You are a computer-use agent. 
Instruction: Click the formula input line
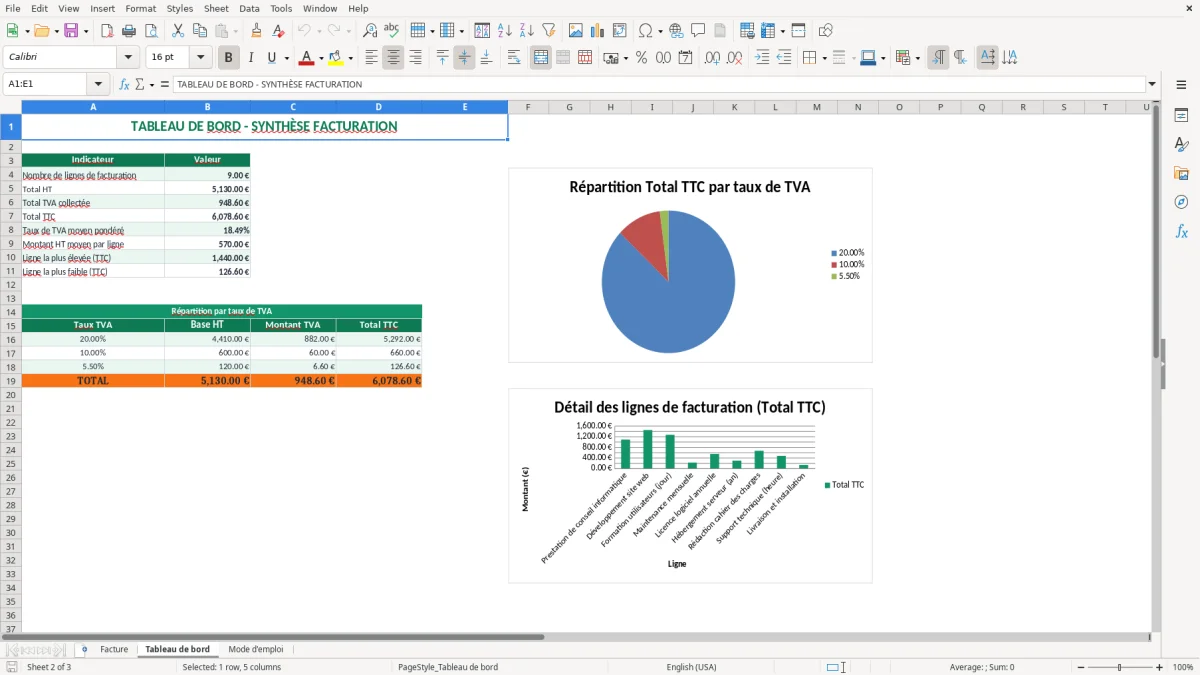(x=659, y=84)
